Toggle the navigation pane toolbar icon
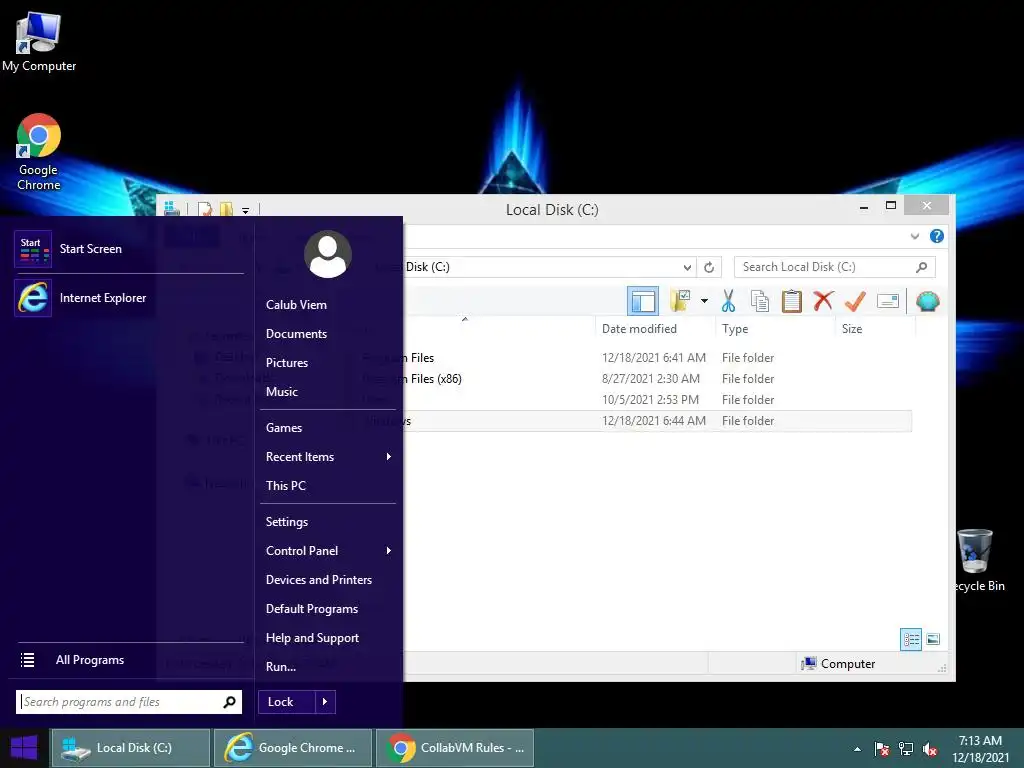1024x768 pixels. click(643, 301)
